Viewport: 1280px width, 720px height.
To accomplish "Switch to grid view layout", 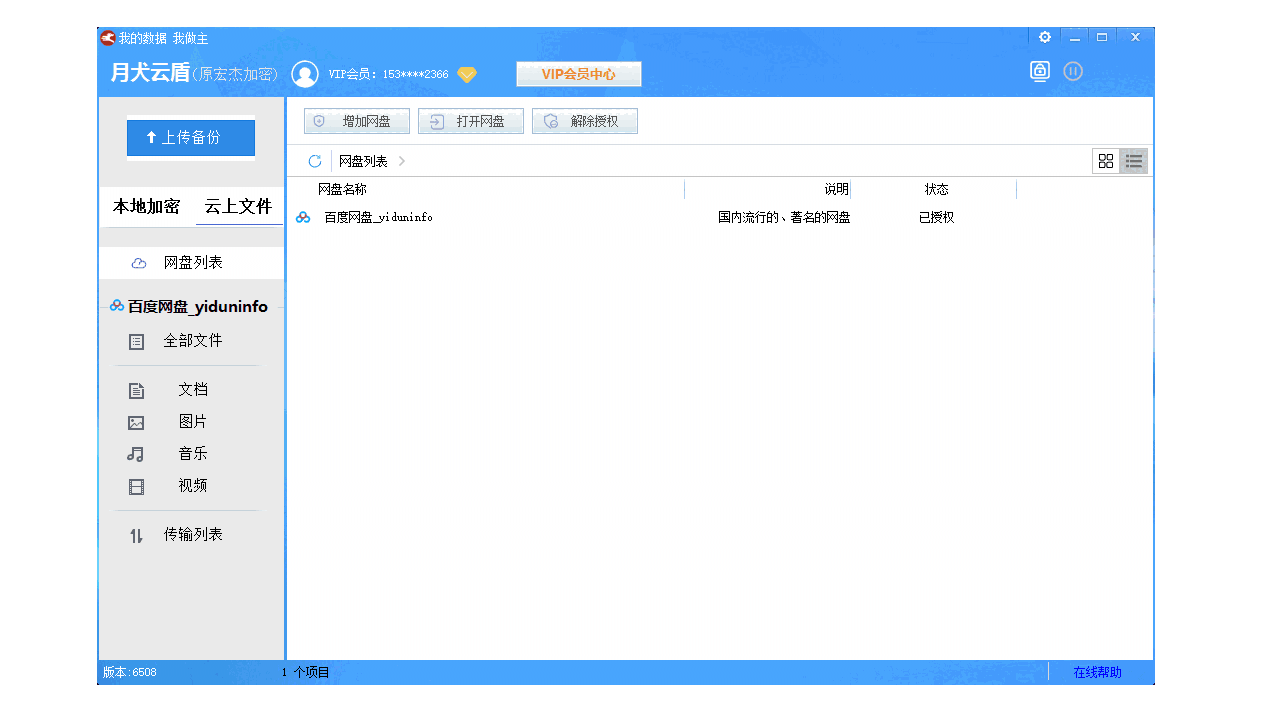I will click(x=1106, y=160).
